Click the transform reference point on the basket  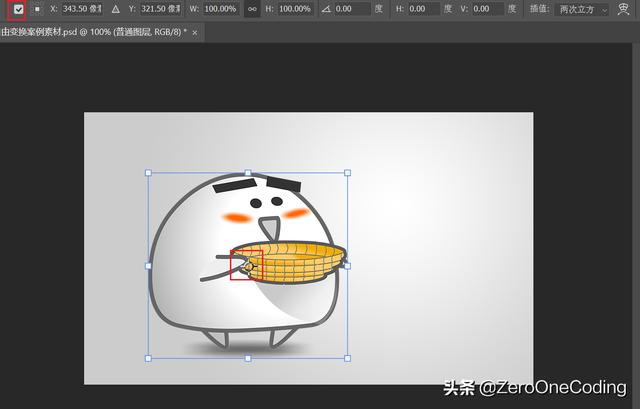click(x=247, y=266)
